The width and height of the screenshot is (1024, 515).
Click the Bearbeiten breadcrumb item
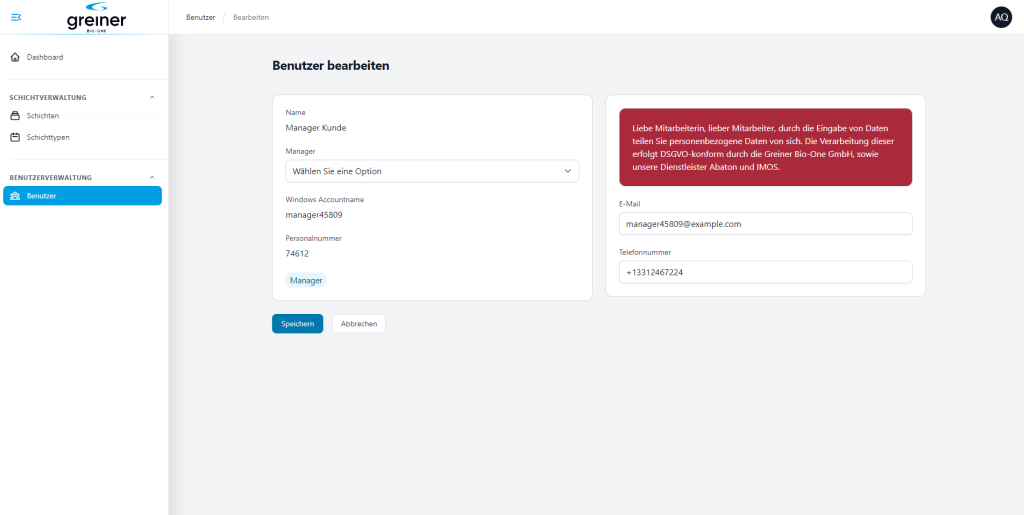pyautogui.click(x=251, y=18)
